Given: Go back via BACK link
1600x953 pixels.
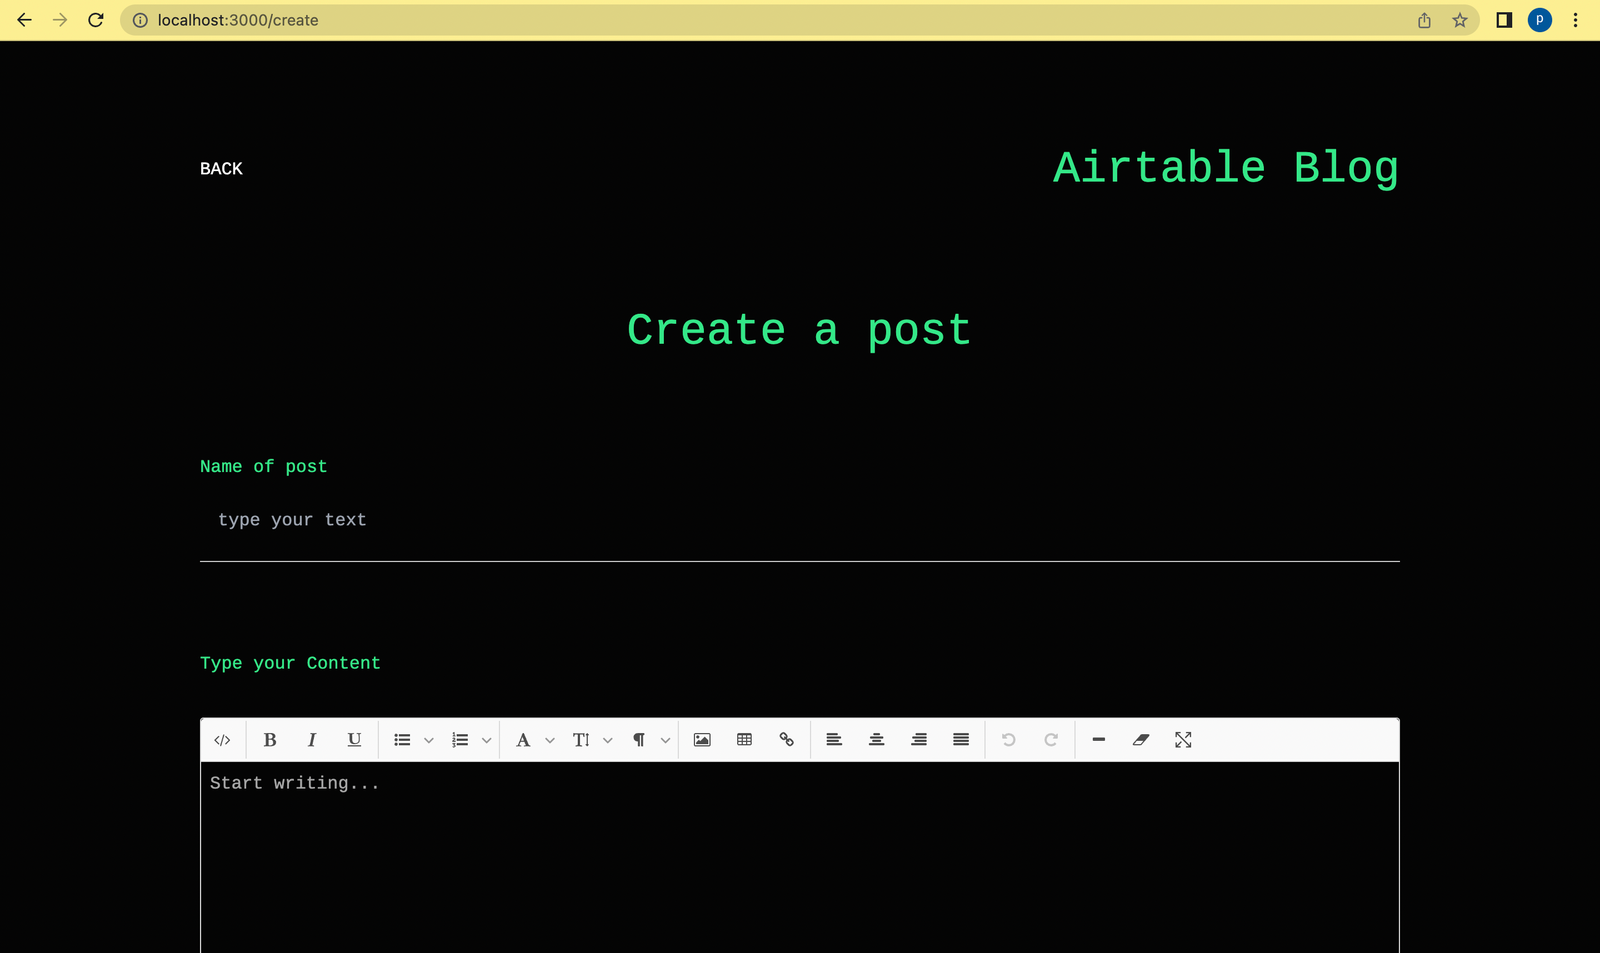Looking at the screenshot, I should (221, 169).
